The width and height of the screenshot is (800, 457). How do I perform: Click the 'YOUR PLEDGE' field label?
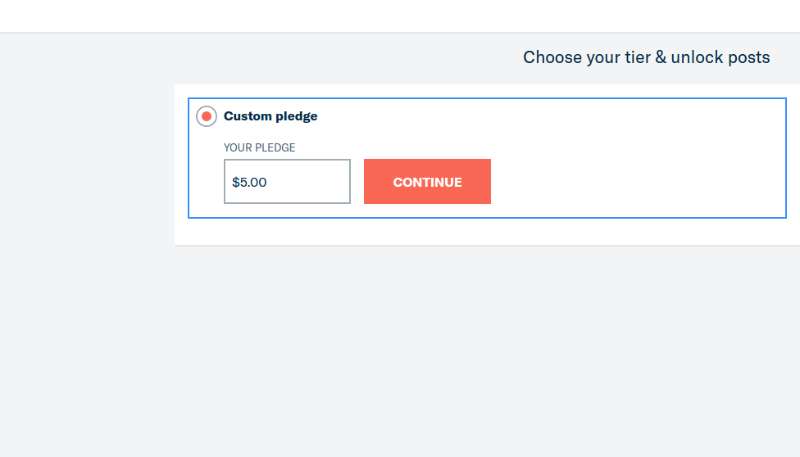[x=259, y=147]
